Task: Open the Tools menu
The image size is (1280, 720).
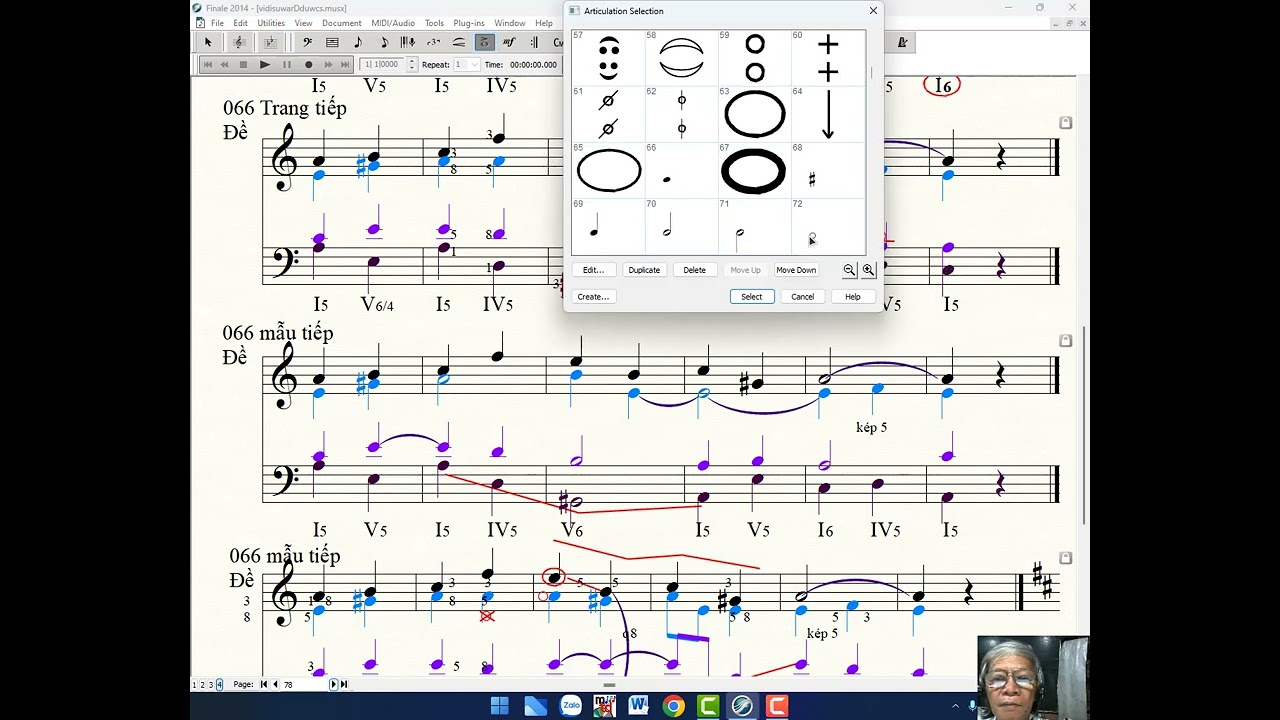Action: tap(434, 23)
